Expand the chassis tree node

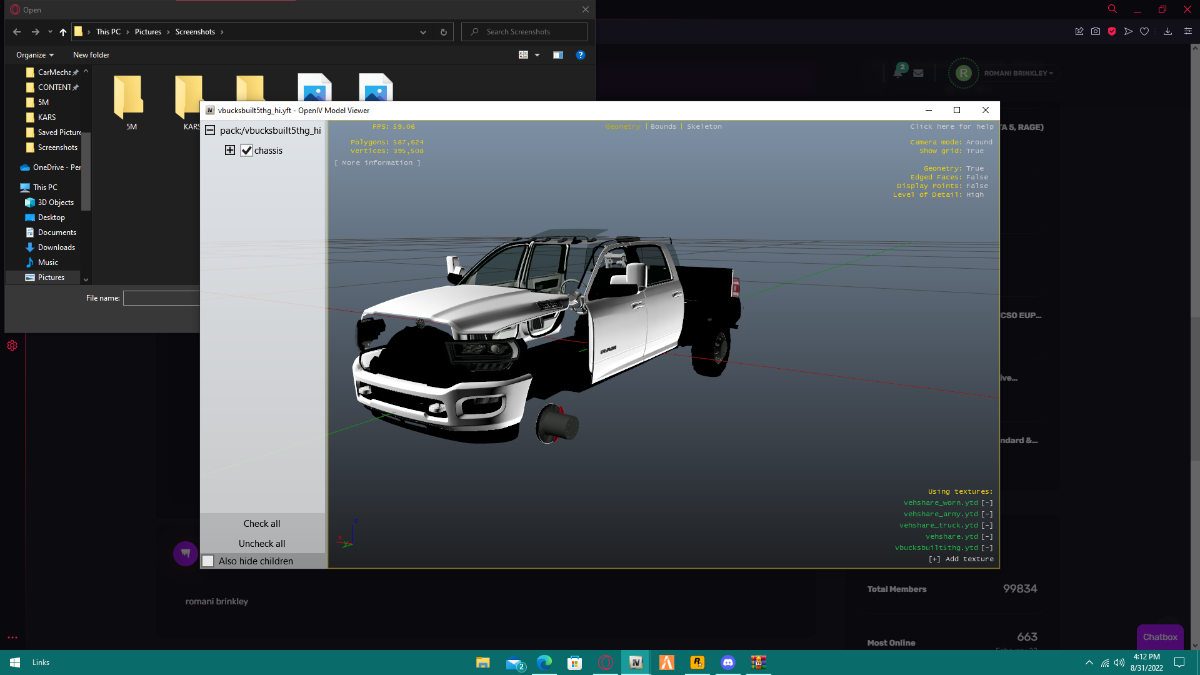tap(230, 151)
